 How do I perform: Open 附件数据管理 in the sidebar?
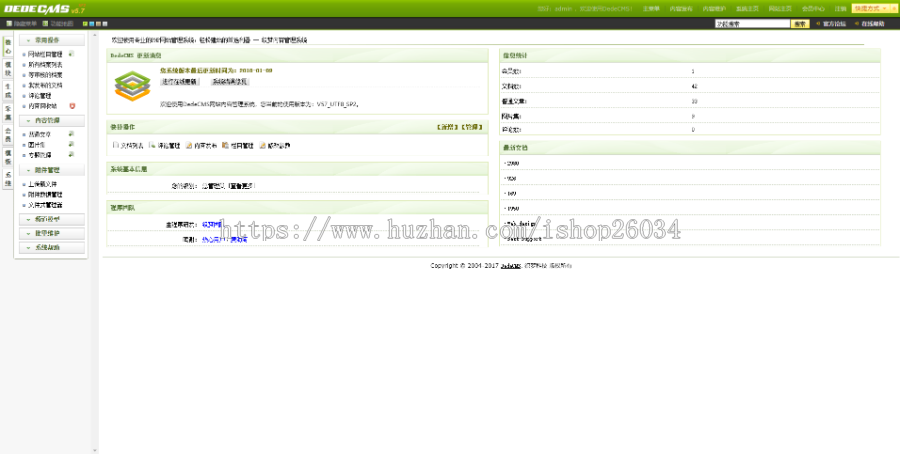(45, 195)
